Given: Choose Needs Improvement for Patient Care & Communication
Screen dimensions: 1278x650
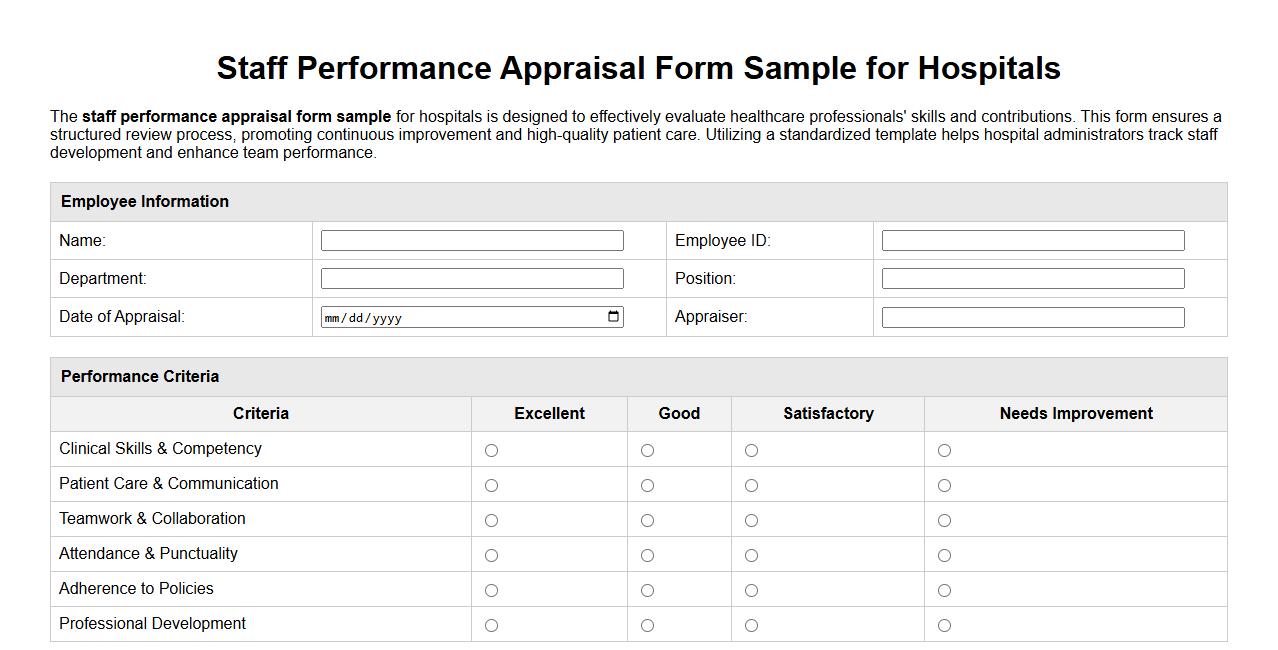Looking at the screenshot, I should [x=944, y=485].
